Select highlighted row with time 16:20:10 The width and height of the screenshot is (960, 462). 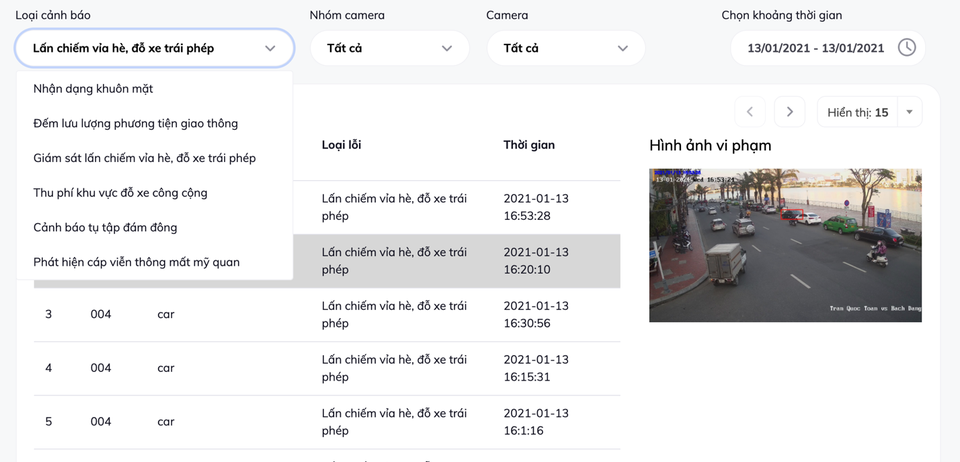[x=456, y=261]
